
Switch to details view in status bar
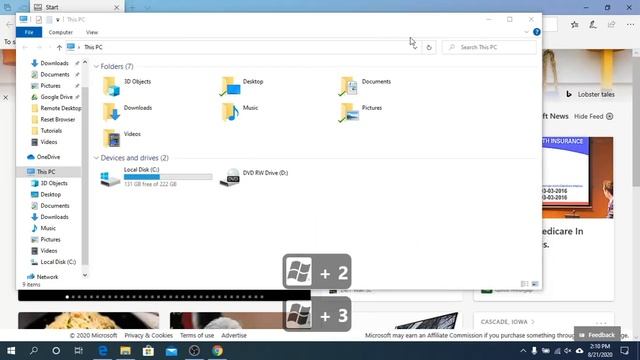(x=524, y=284)
